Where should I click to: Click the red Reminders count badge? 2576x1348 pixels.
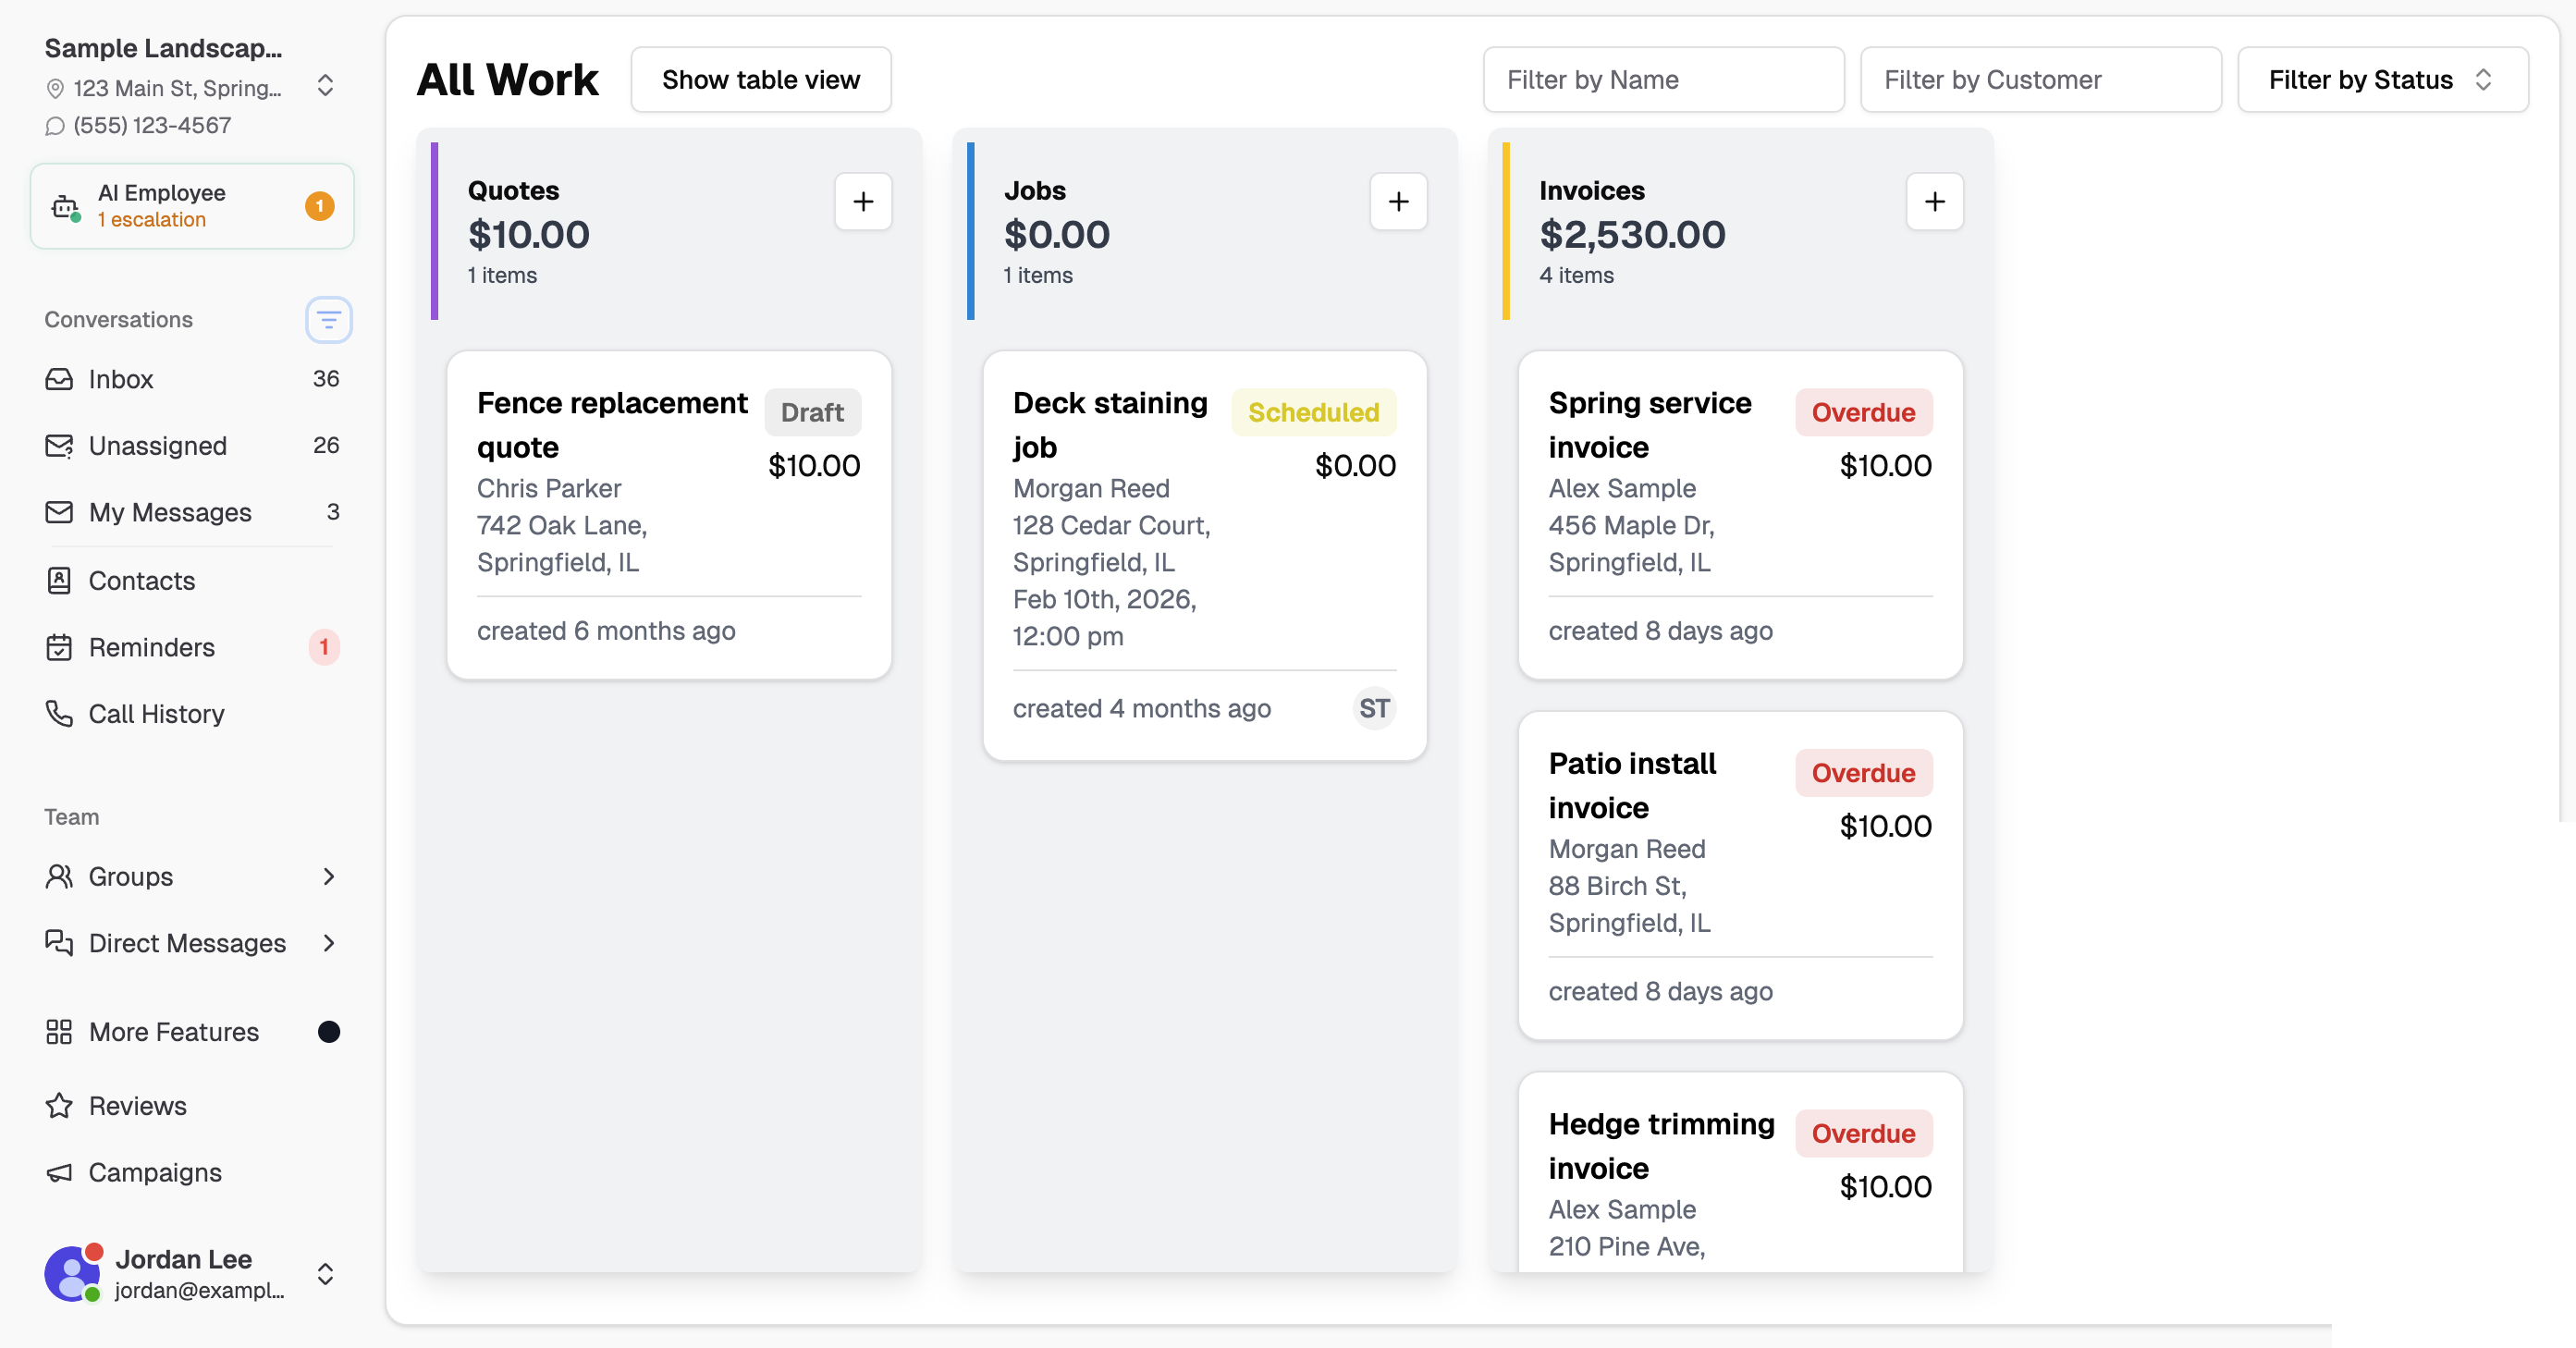(x=324, y=647)
